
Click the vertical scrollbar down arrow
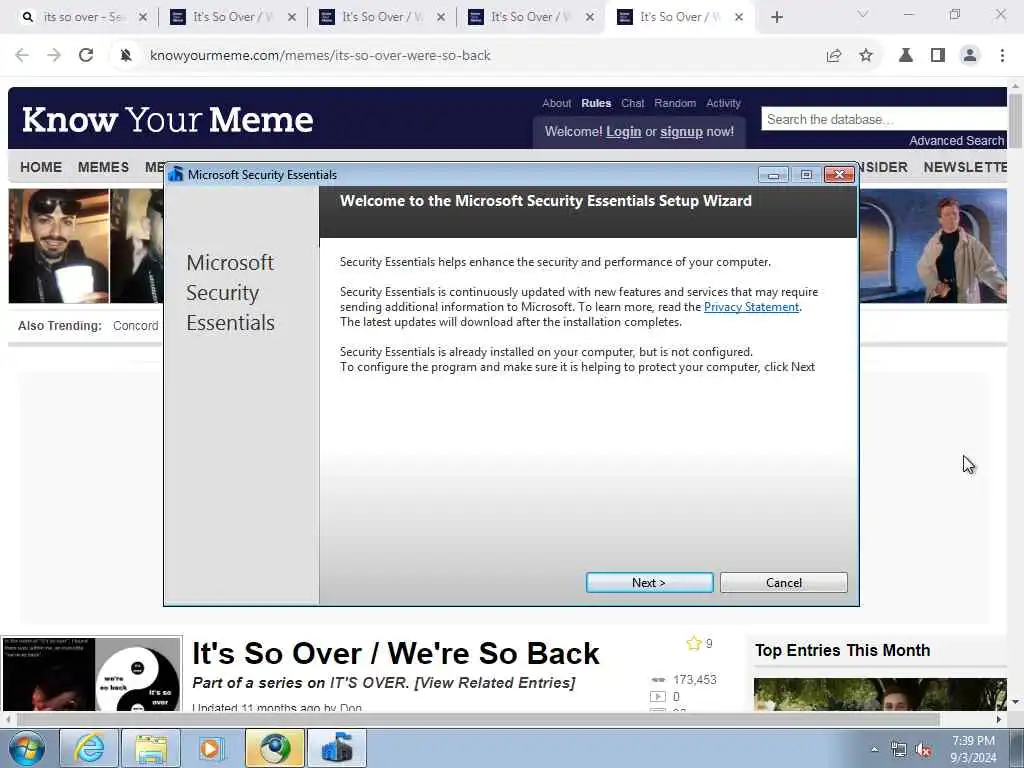[x=1016, y=702]
